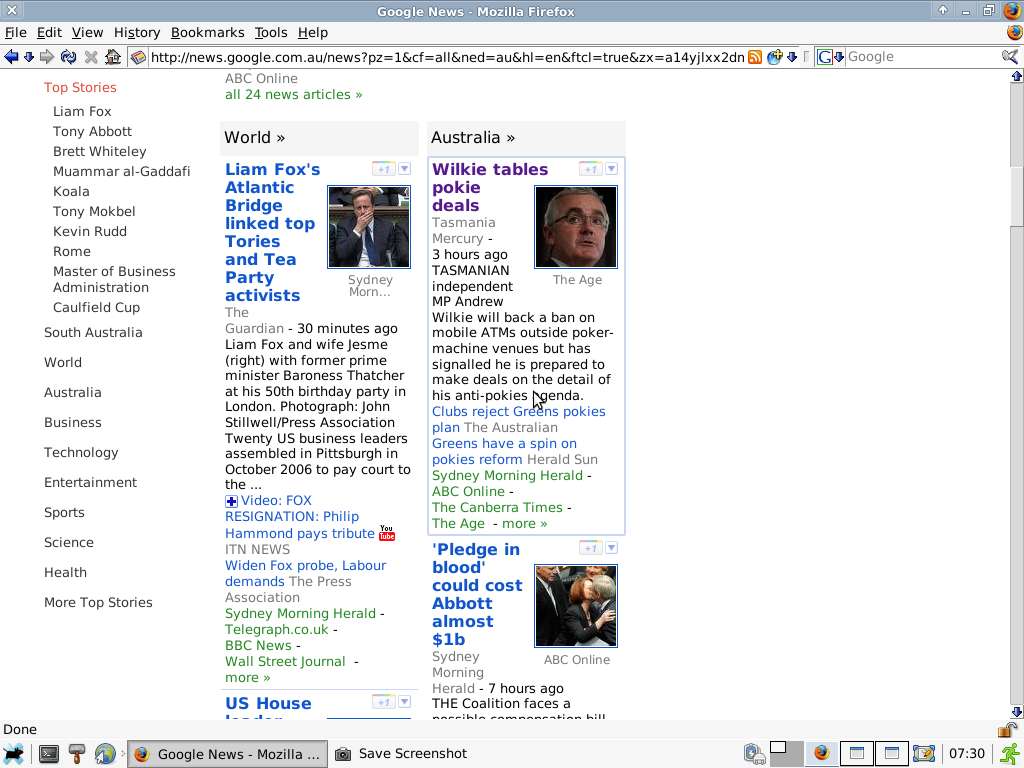Open the options dropdown on US House story
The height and width of the screenshot is (768, 1024).
click(405, 702)
